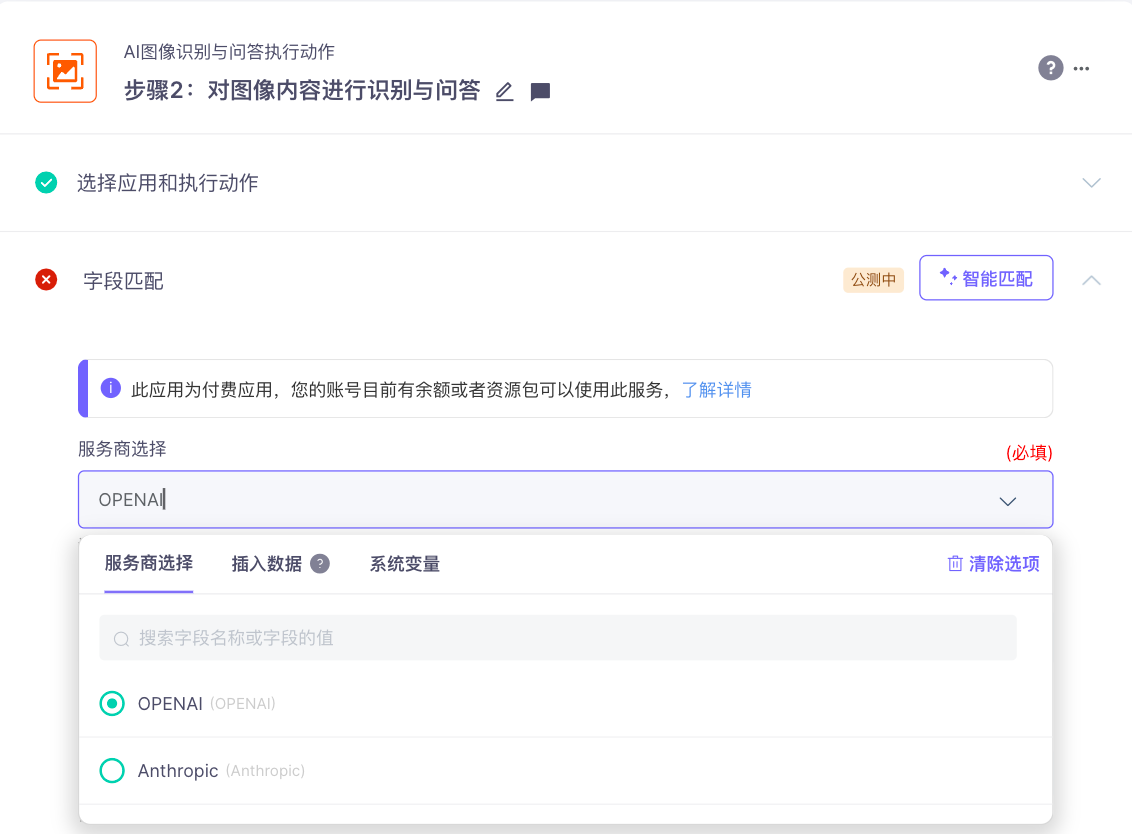The width and height of the screenshot is (1132, 834).
Task: Click the 服务商选择 field label above the box
Action: coord(122,449)
